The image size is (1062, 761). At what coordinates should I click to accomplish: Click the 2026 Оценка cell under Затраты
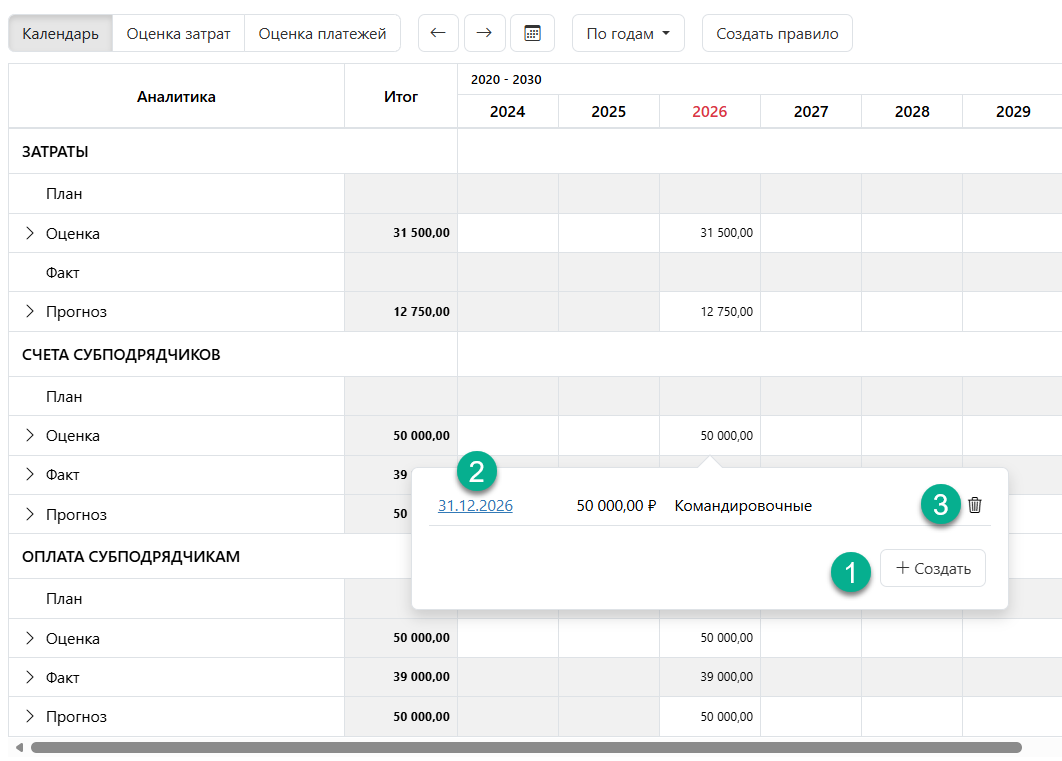(x=709, y=233)
